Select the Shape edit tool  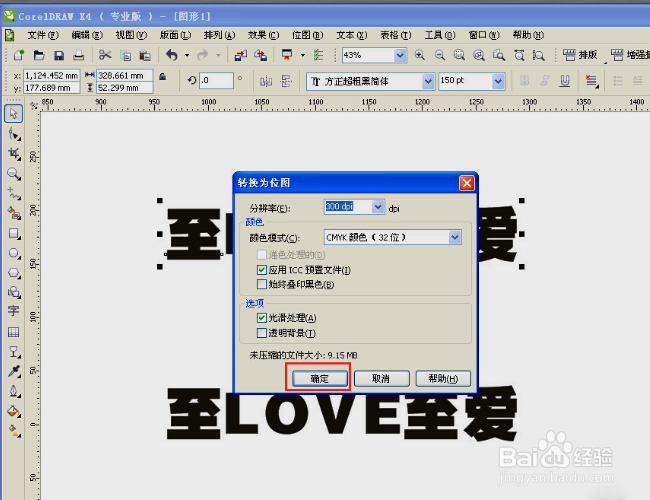(x=14, y=134)
